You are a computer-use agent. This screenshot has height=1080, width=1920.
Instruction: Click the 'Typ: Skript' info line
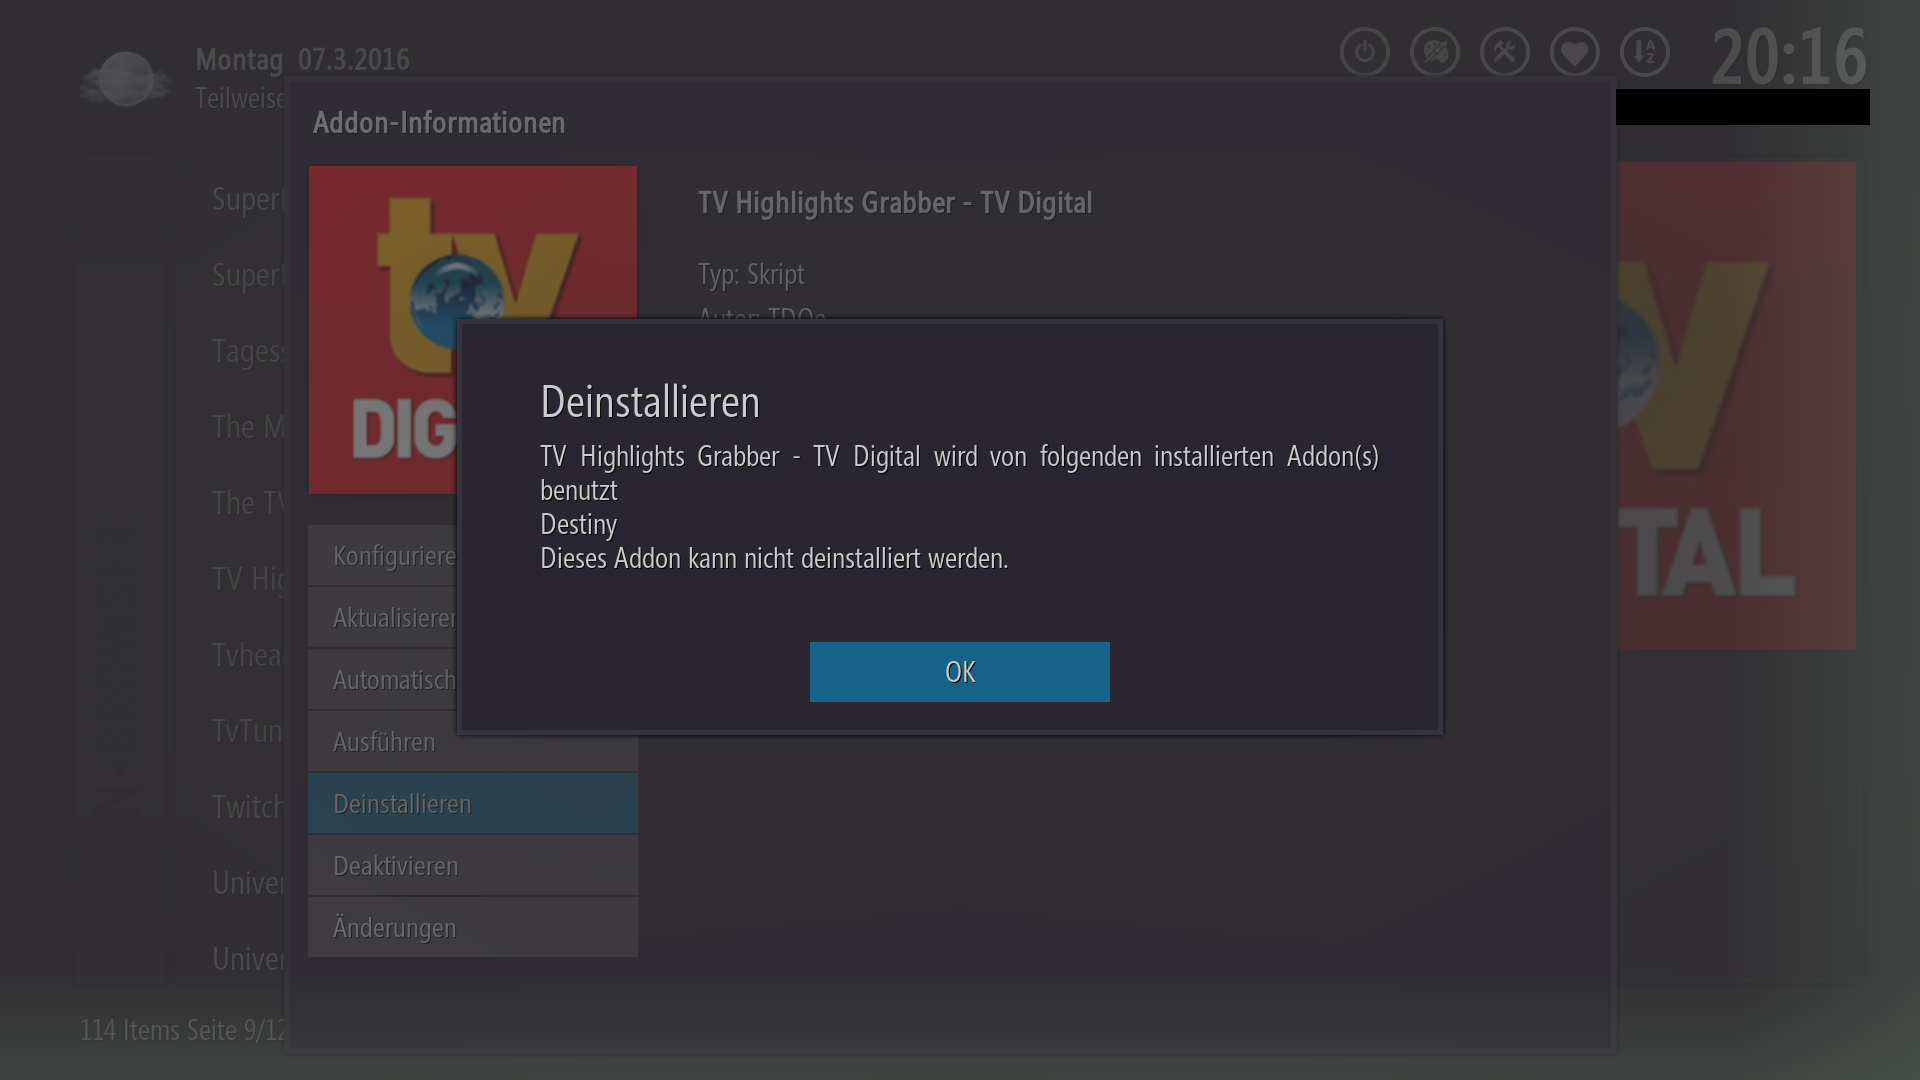(x=751, y=274)
